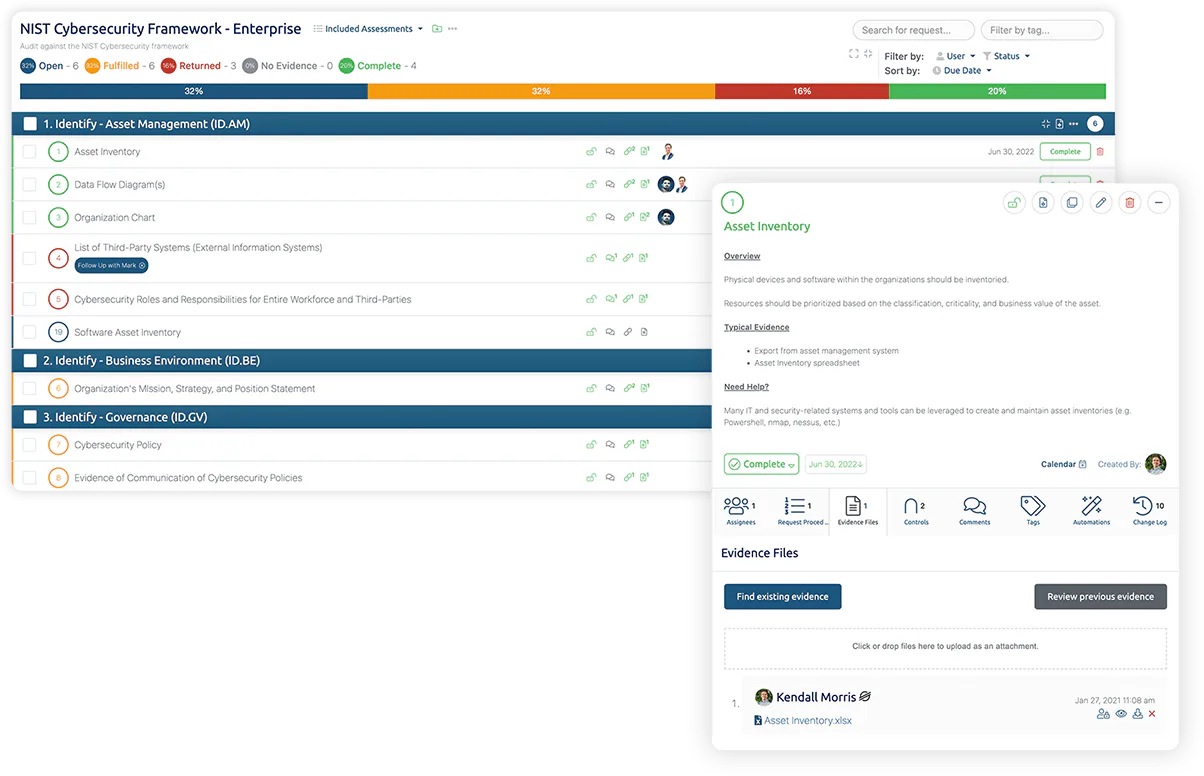This screenshot has width=1204, height=776.
Task: Click the green 20% Complete progress segment
Action: click(x=997, y=91)
